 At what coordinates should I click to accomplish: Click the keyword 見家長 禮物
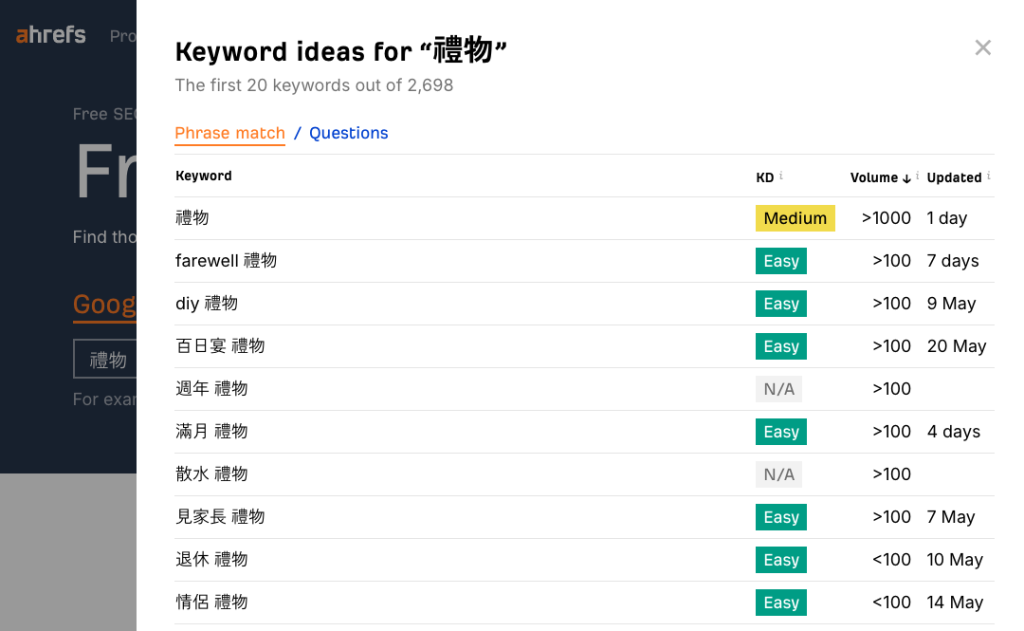(220, 517)
